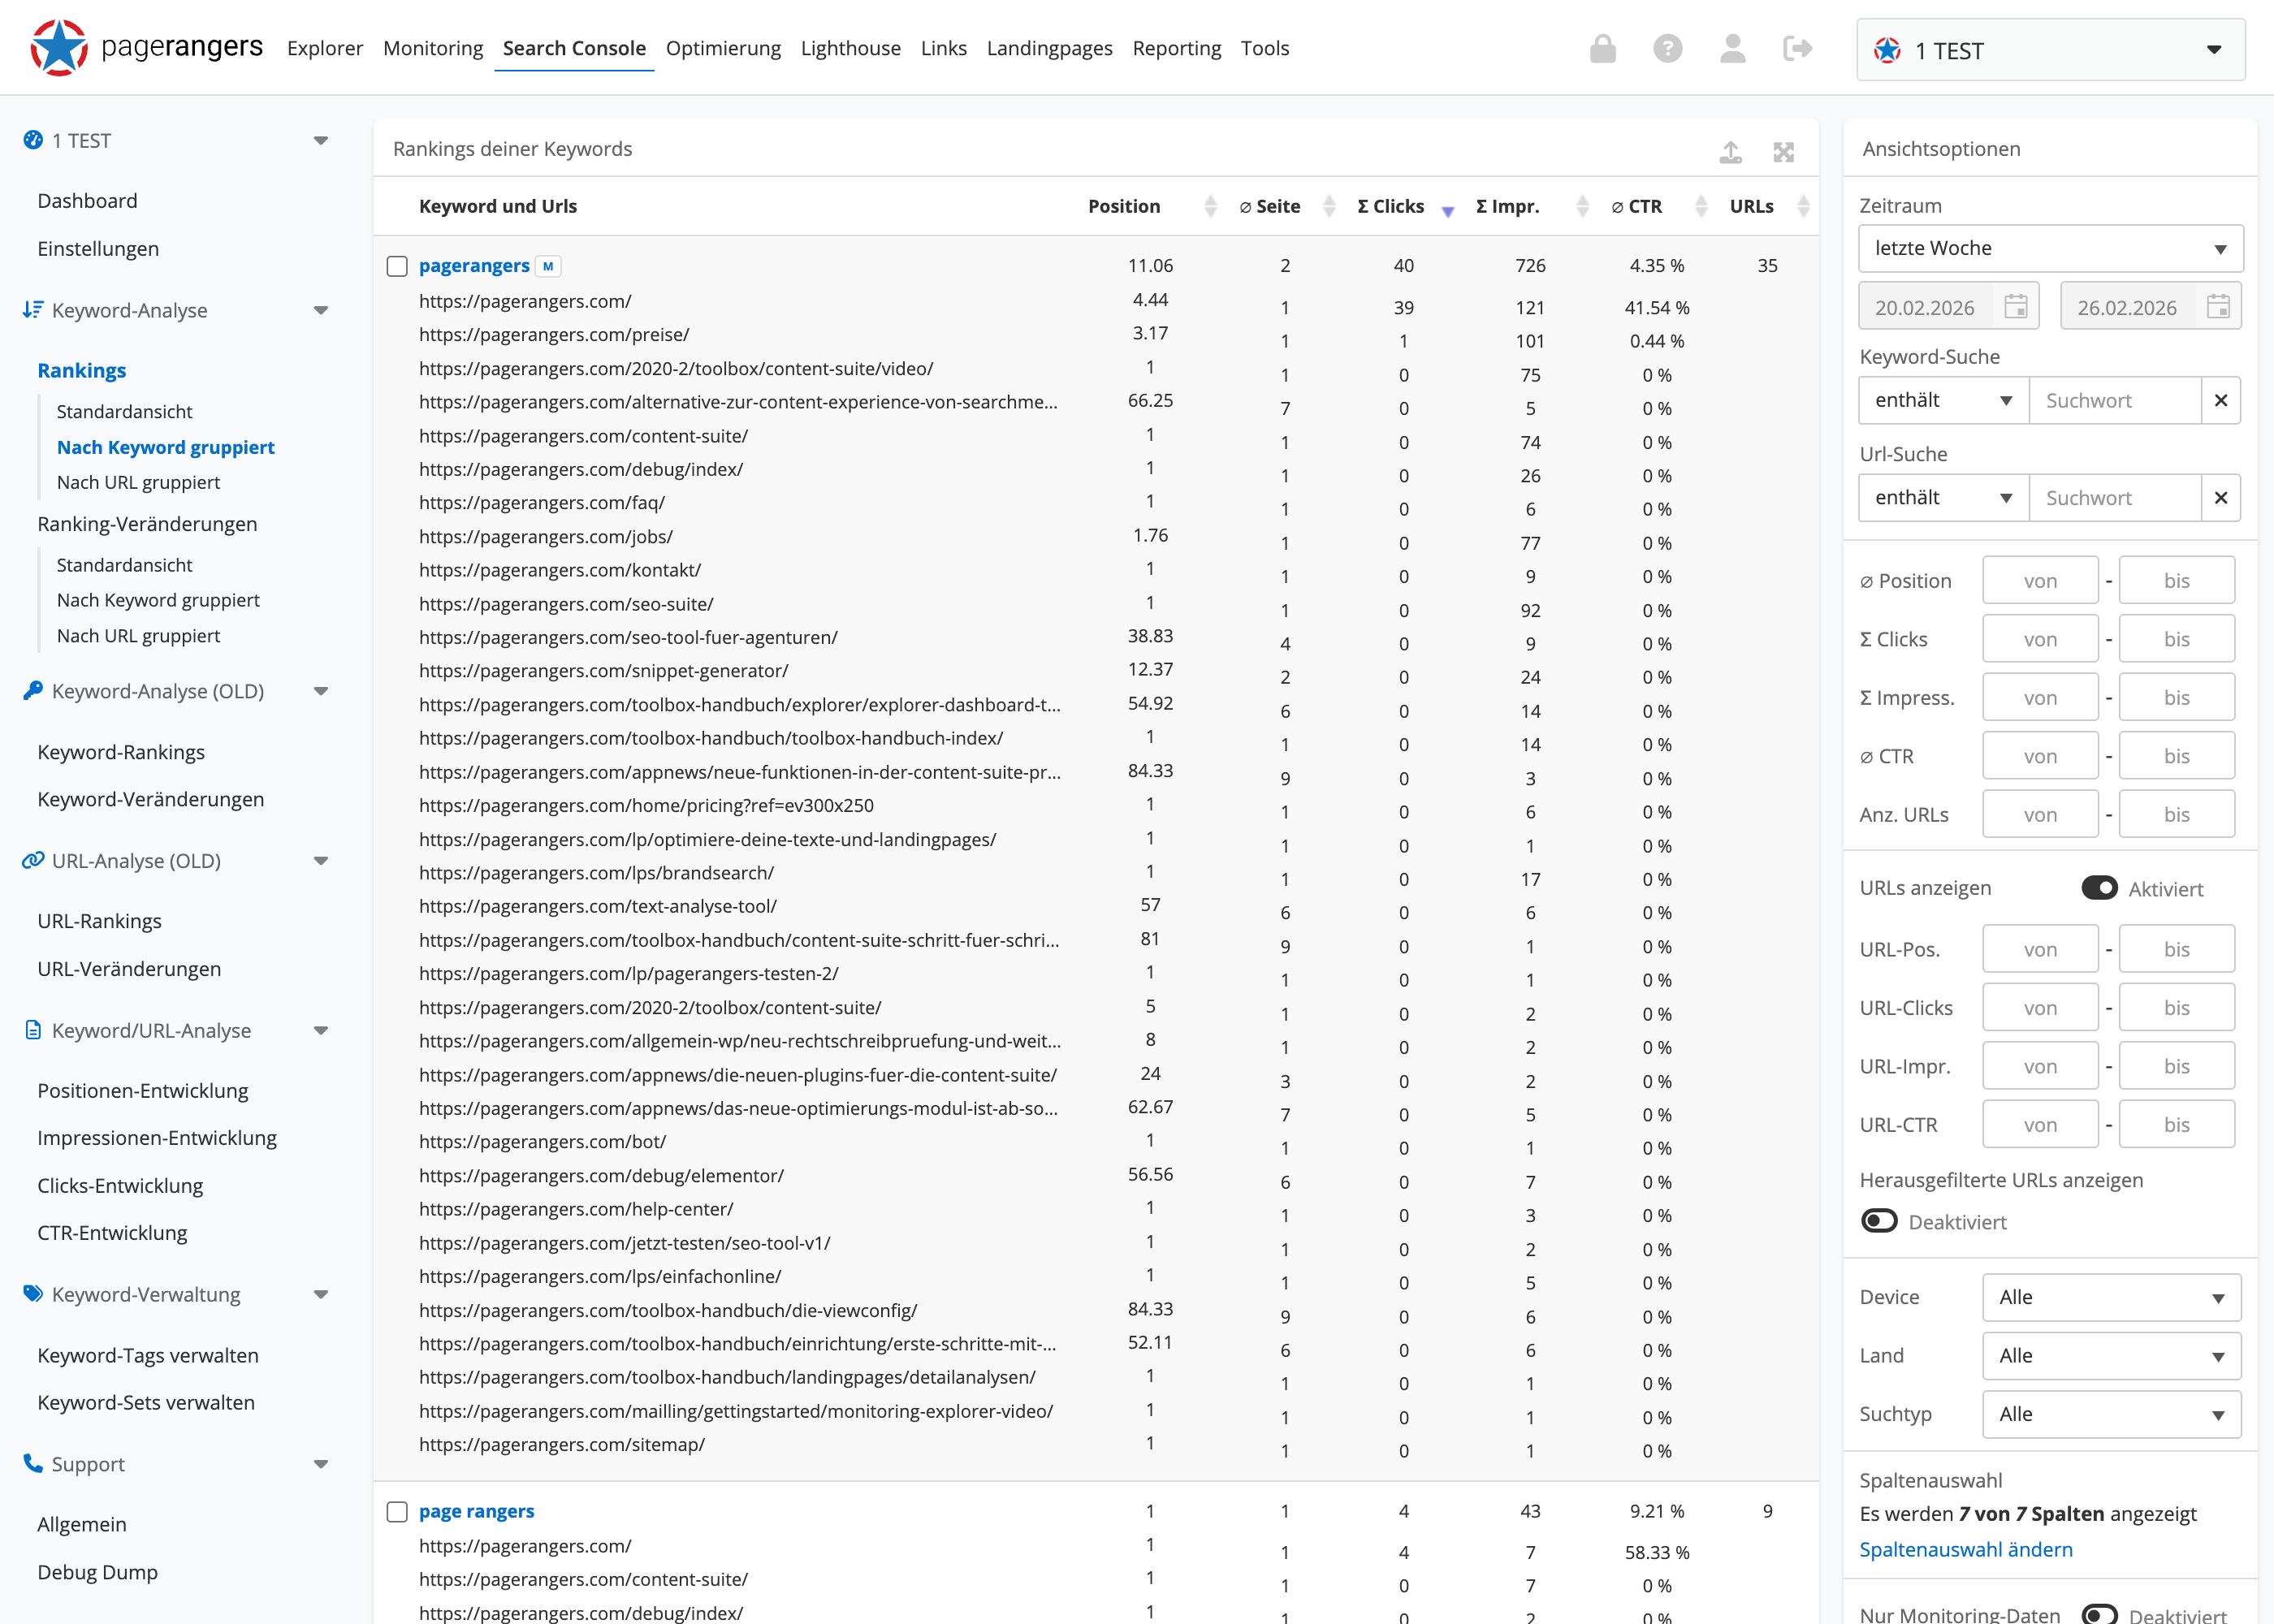Click the Suchwort input under Url-Suche
This screenshot has height=1624, width=2274.
[2114, 498]
